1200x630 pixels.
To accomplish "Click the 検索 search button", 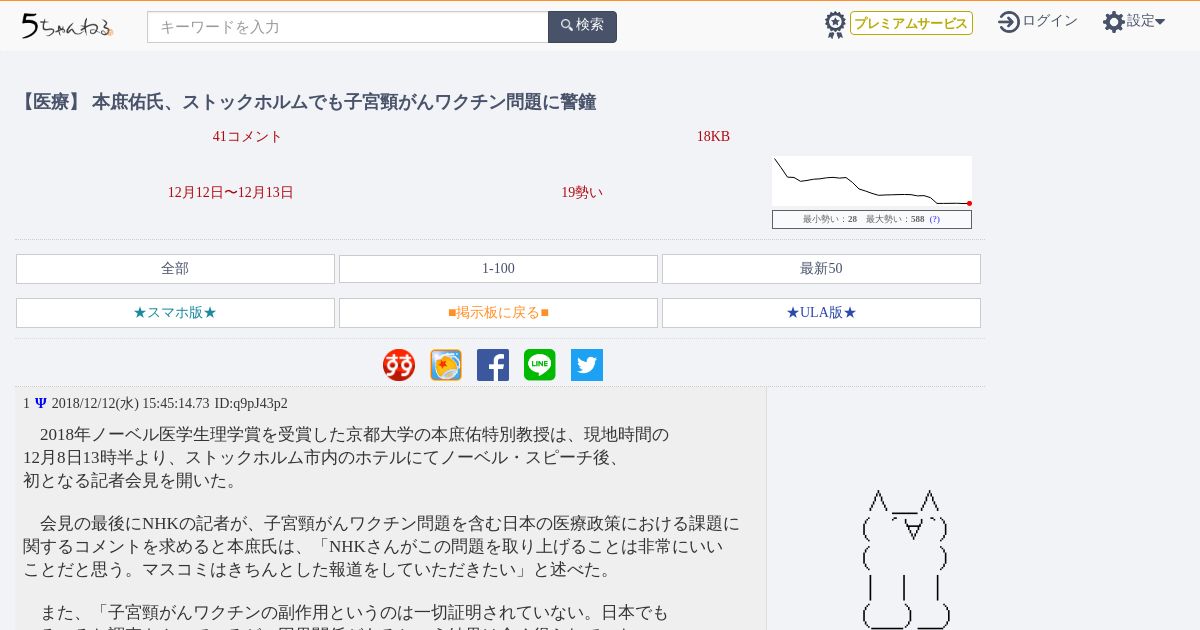I will pyautogui.click(x=582, y=27).
